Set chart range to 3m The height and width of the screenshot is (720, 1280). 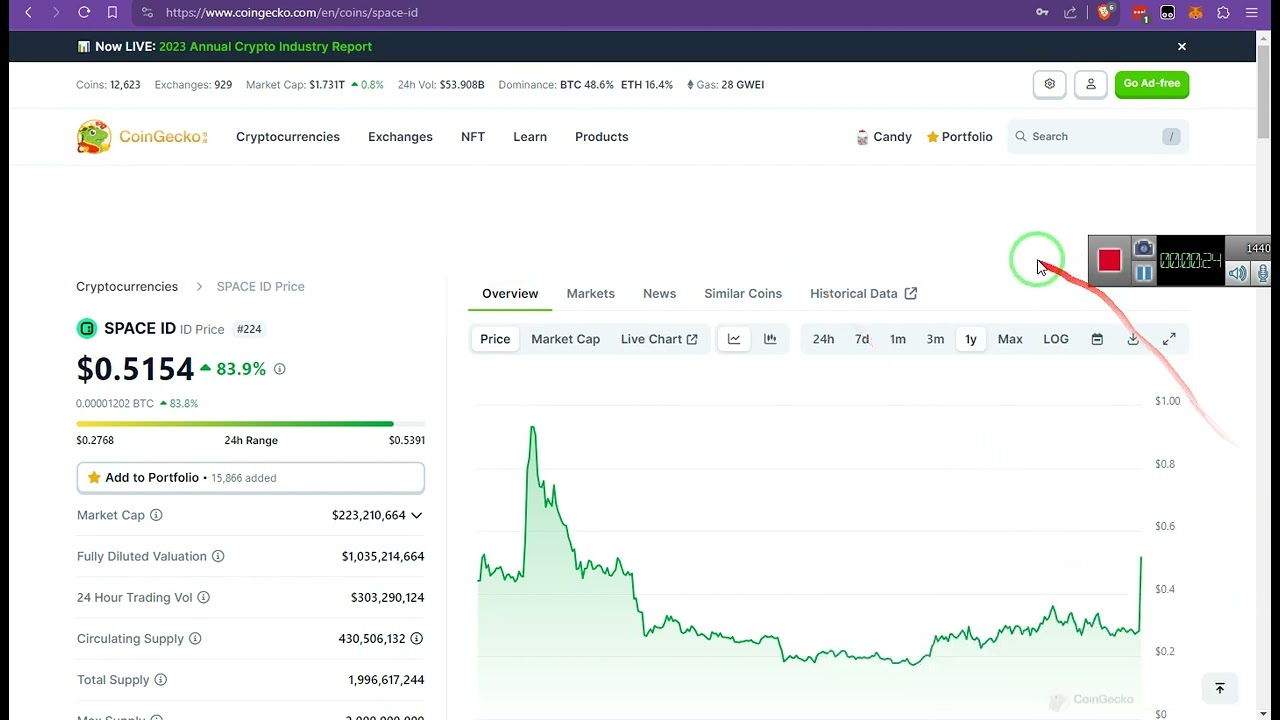click(935, 339)
